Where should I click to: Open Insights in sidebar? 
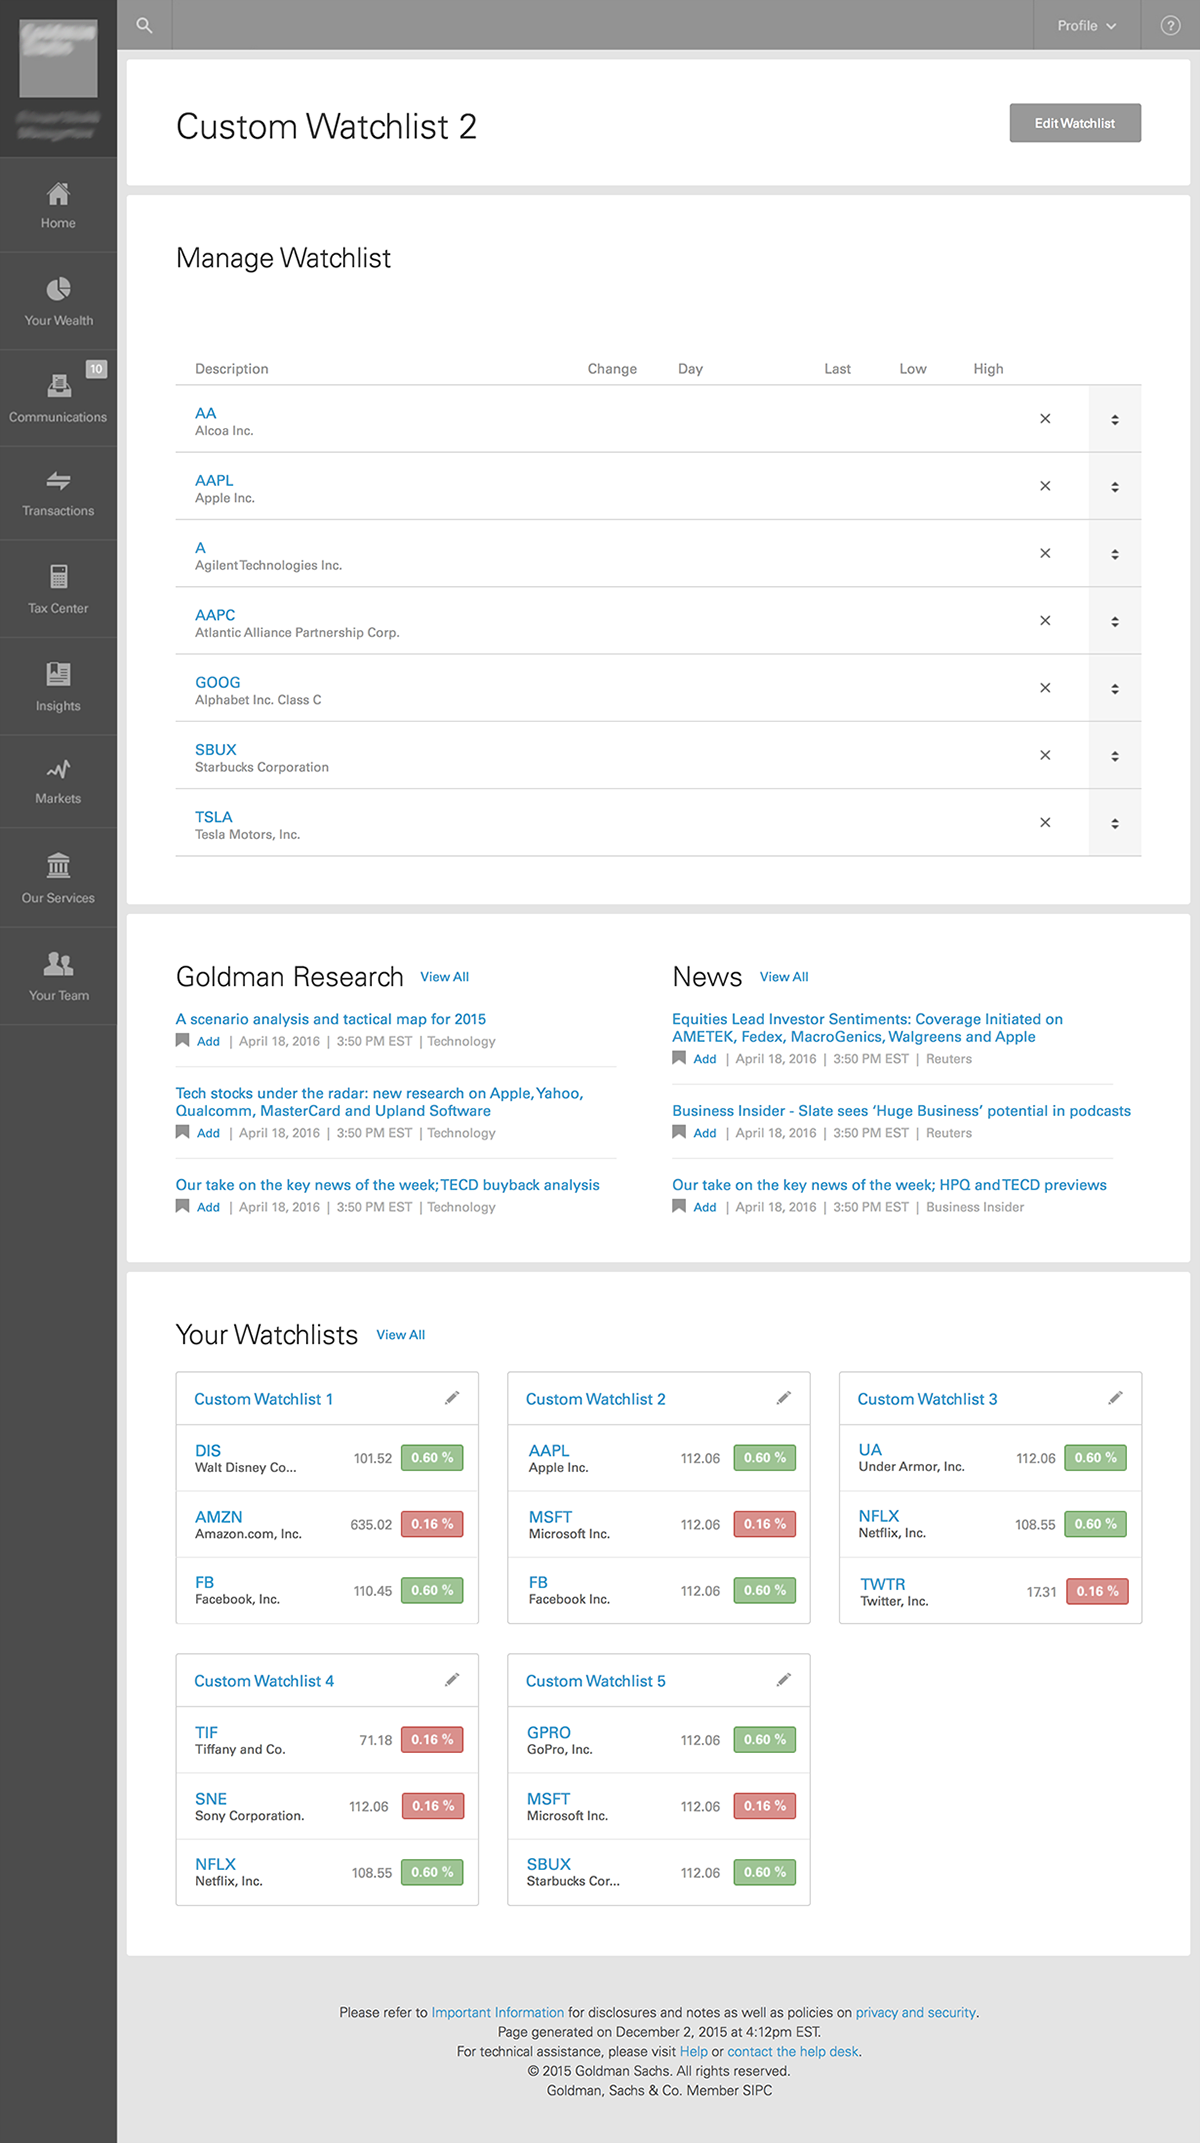pos(58,687)
